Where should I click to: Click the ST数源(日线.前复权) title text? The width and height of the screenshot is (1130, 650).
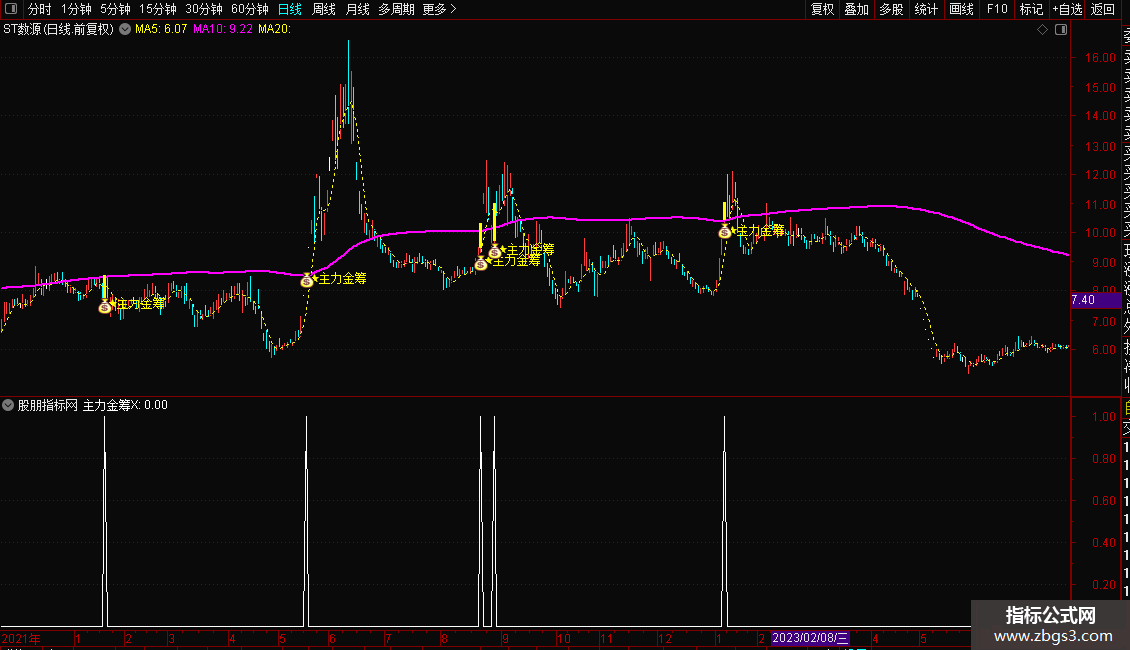pyautogui.click(x=58, y=30)
